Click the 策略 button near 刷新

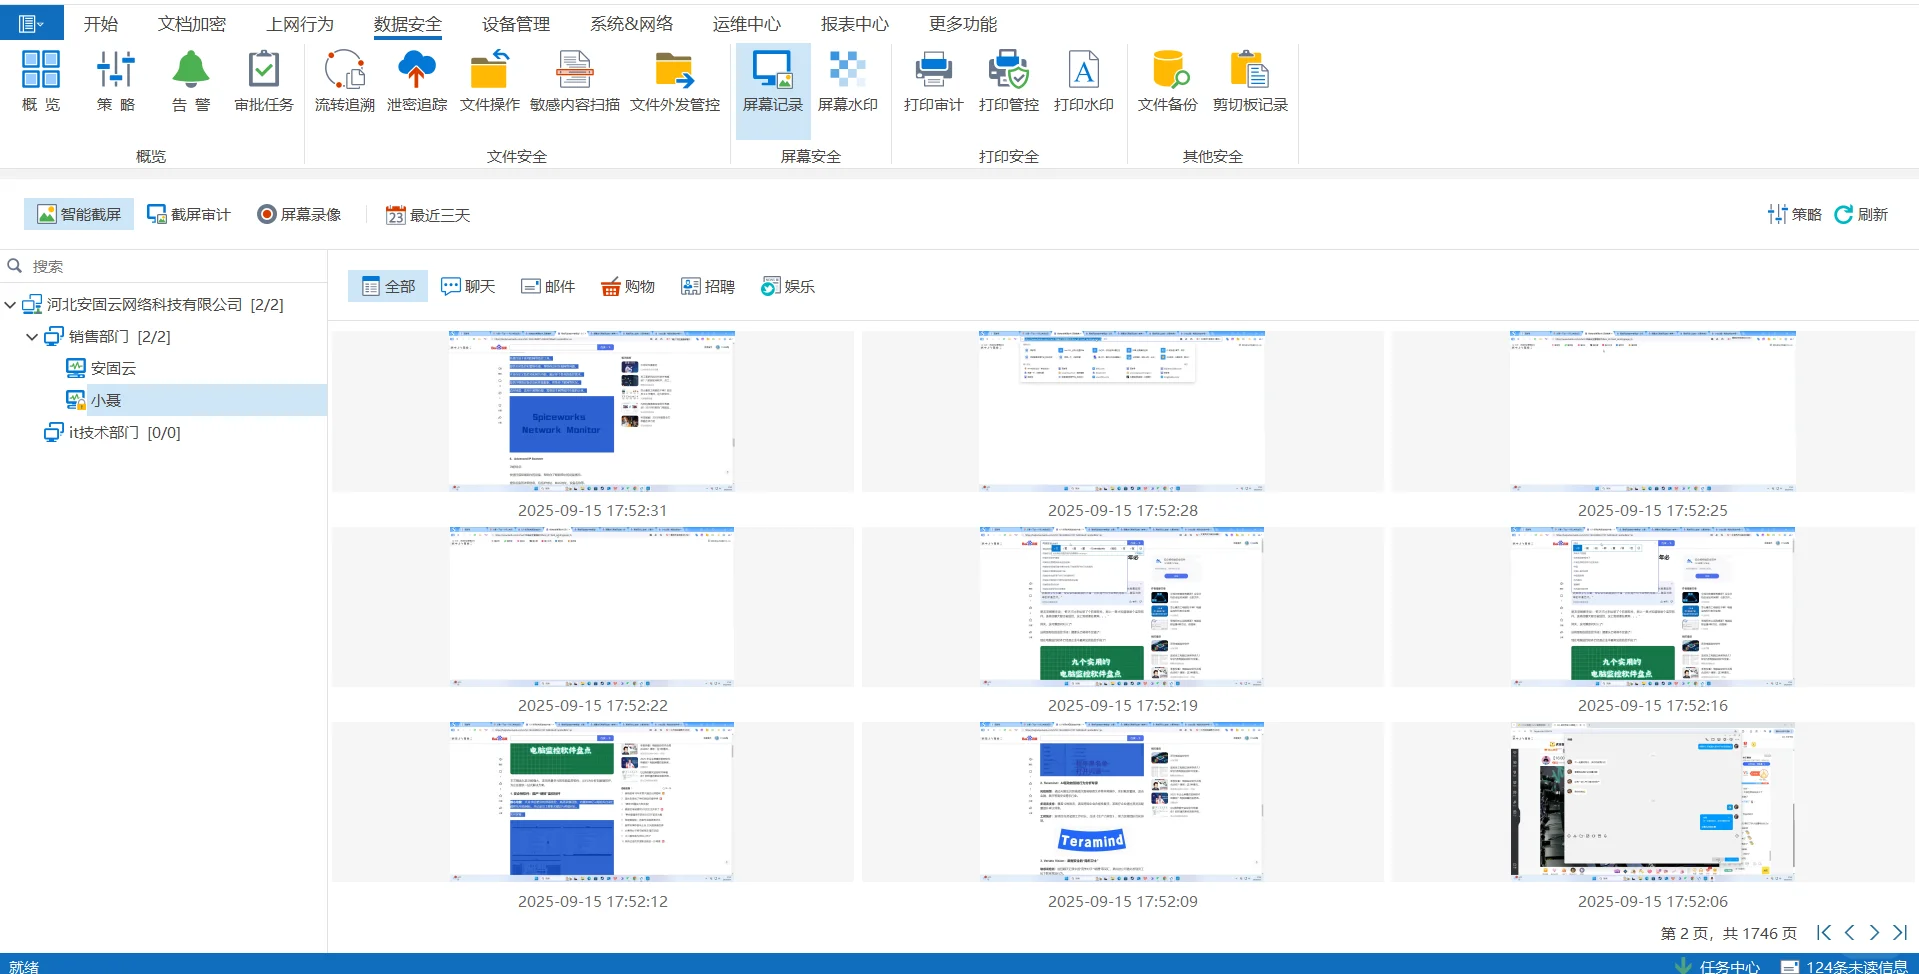[1795, 214]
